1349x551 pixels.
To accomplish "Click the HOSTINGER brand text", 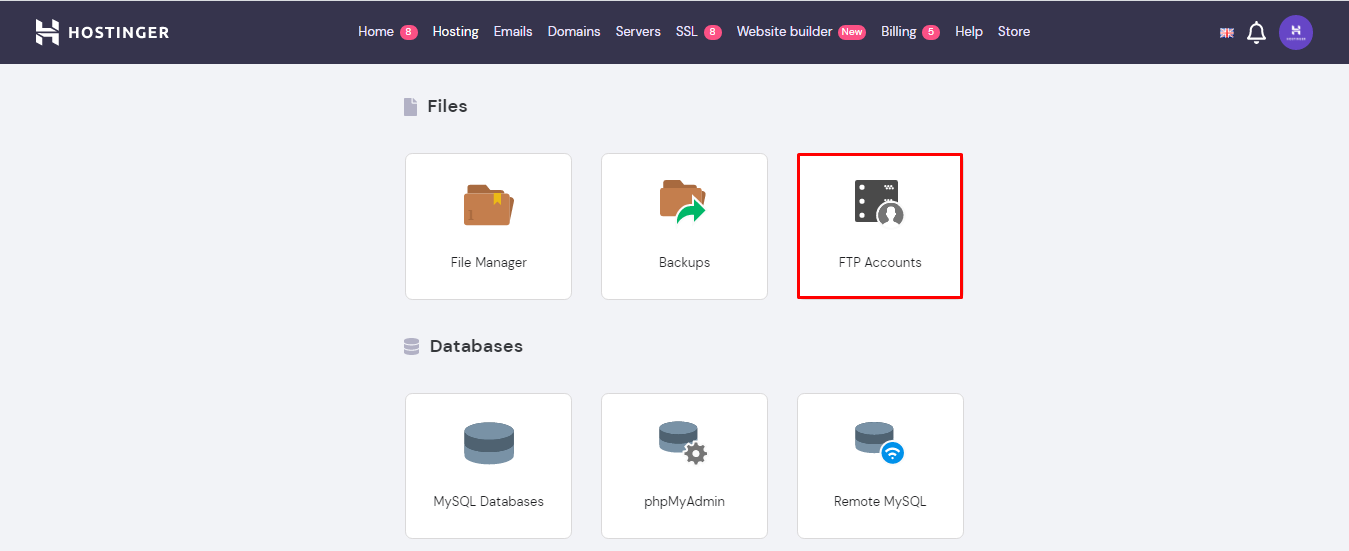I will [x=118, y=33].
